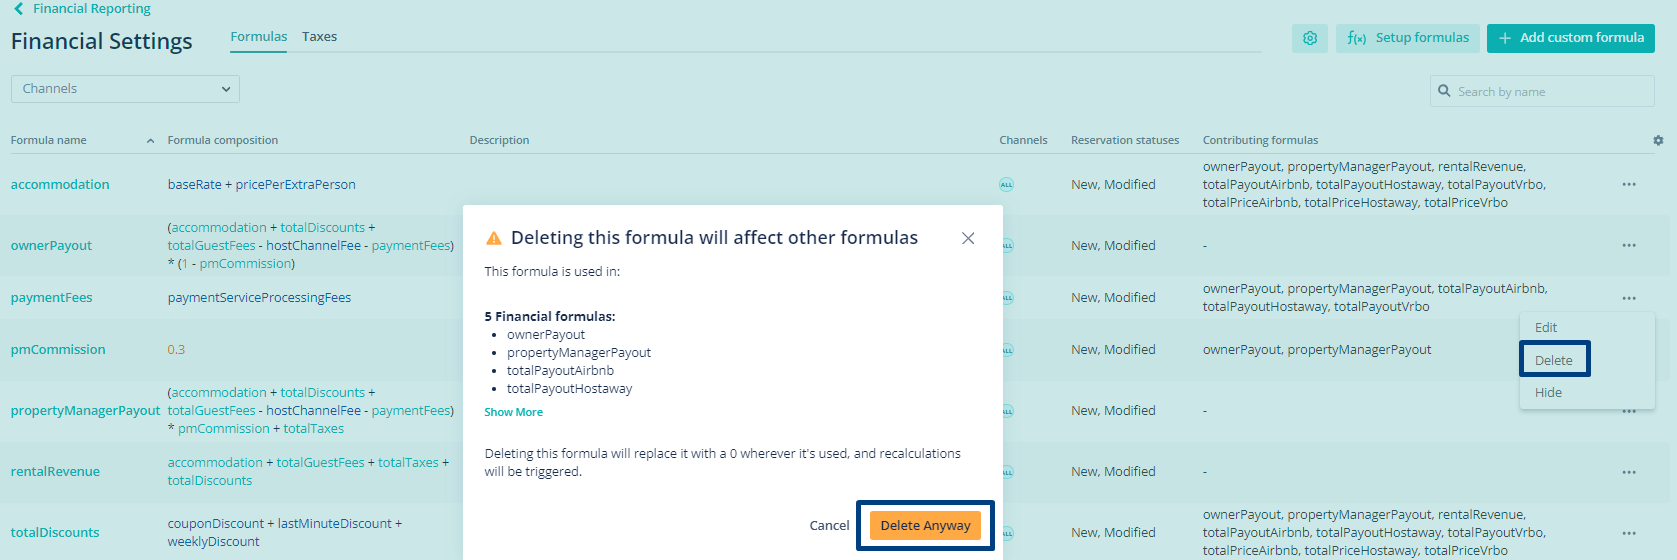Open the three-dot menu for accommodation row
Image resolution: width=1677 pixels, height=560 pixels.
point(1629,184)
